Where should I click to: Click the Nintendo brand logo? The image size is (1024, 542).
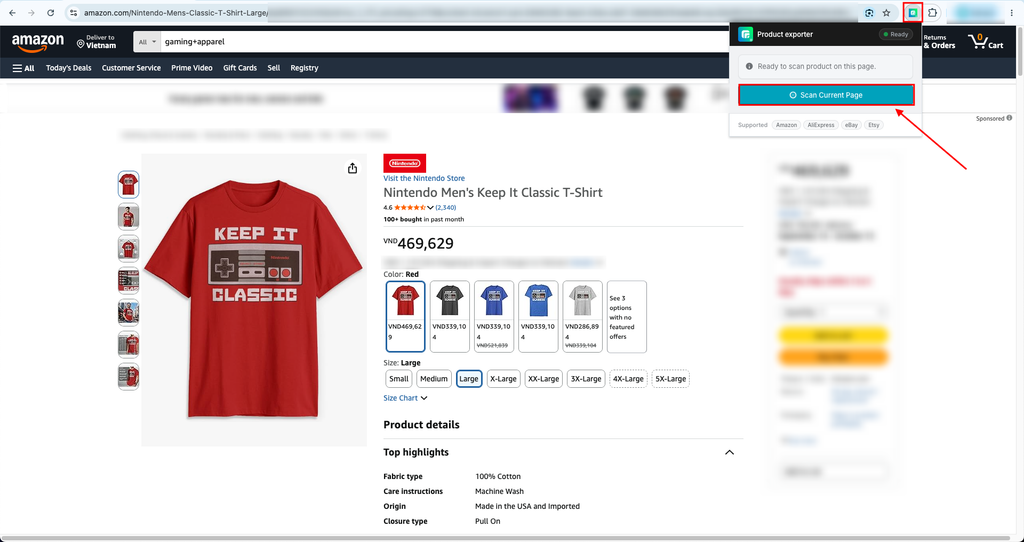coord(405,163)
